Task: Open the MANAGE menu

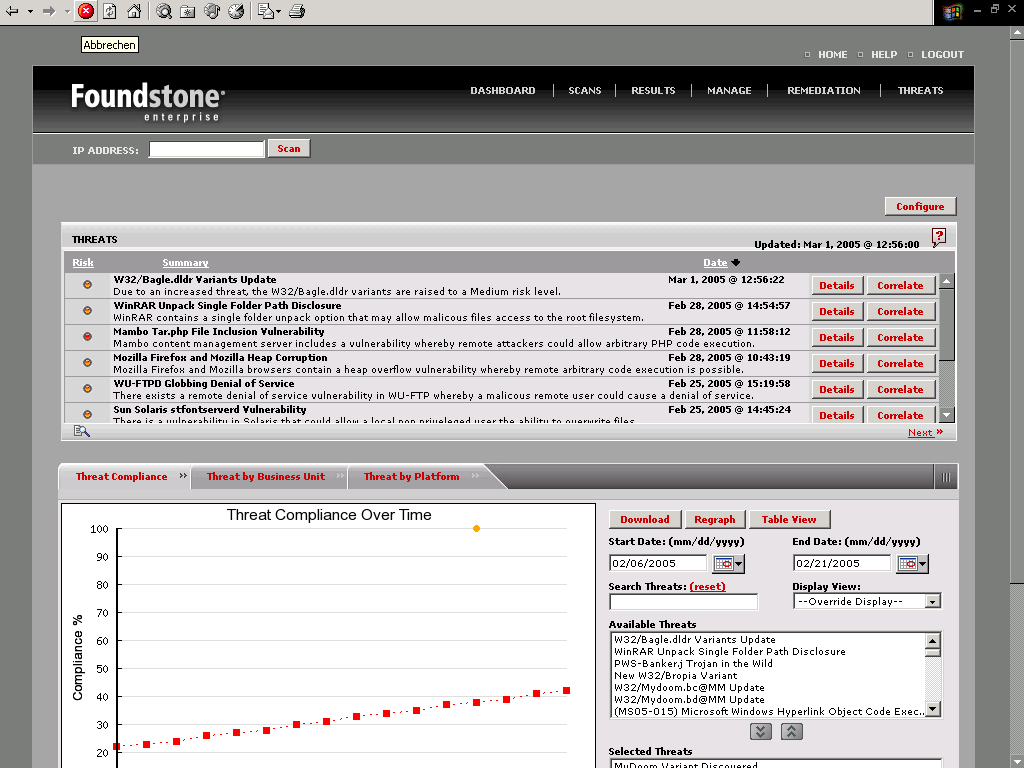Action: (729, 91)
